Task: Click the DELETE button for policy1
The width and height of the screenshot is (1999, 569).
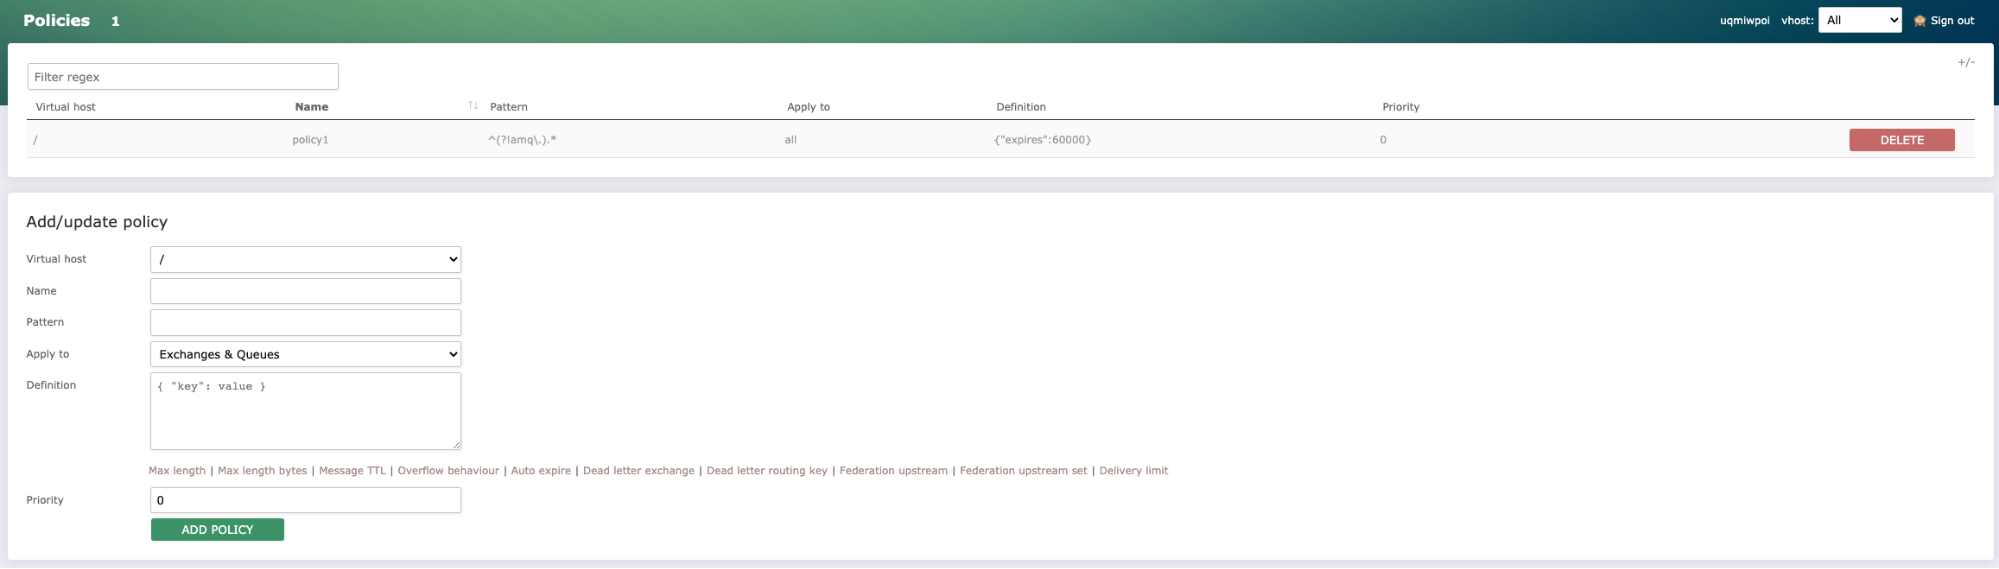Action: (1901, 140)
